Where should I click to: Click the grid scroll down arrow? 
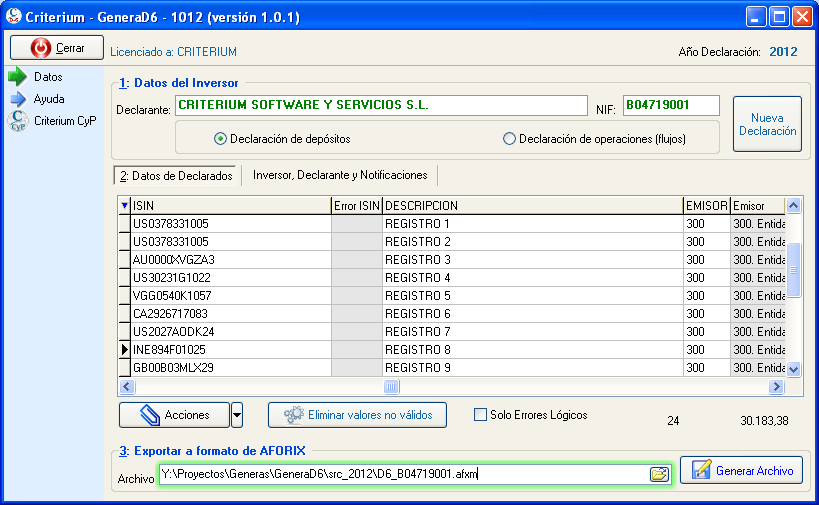793,369
